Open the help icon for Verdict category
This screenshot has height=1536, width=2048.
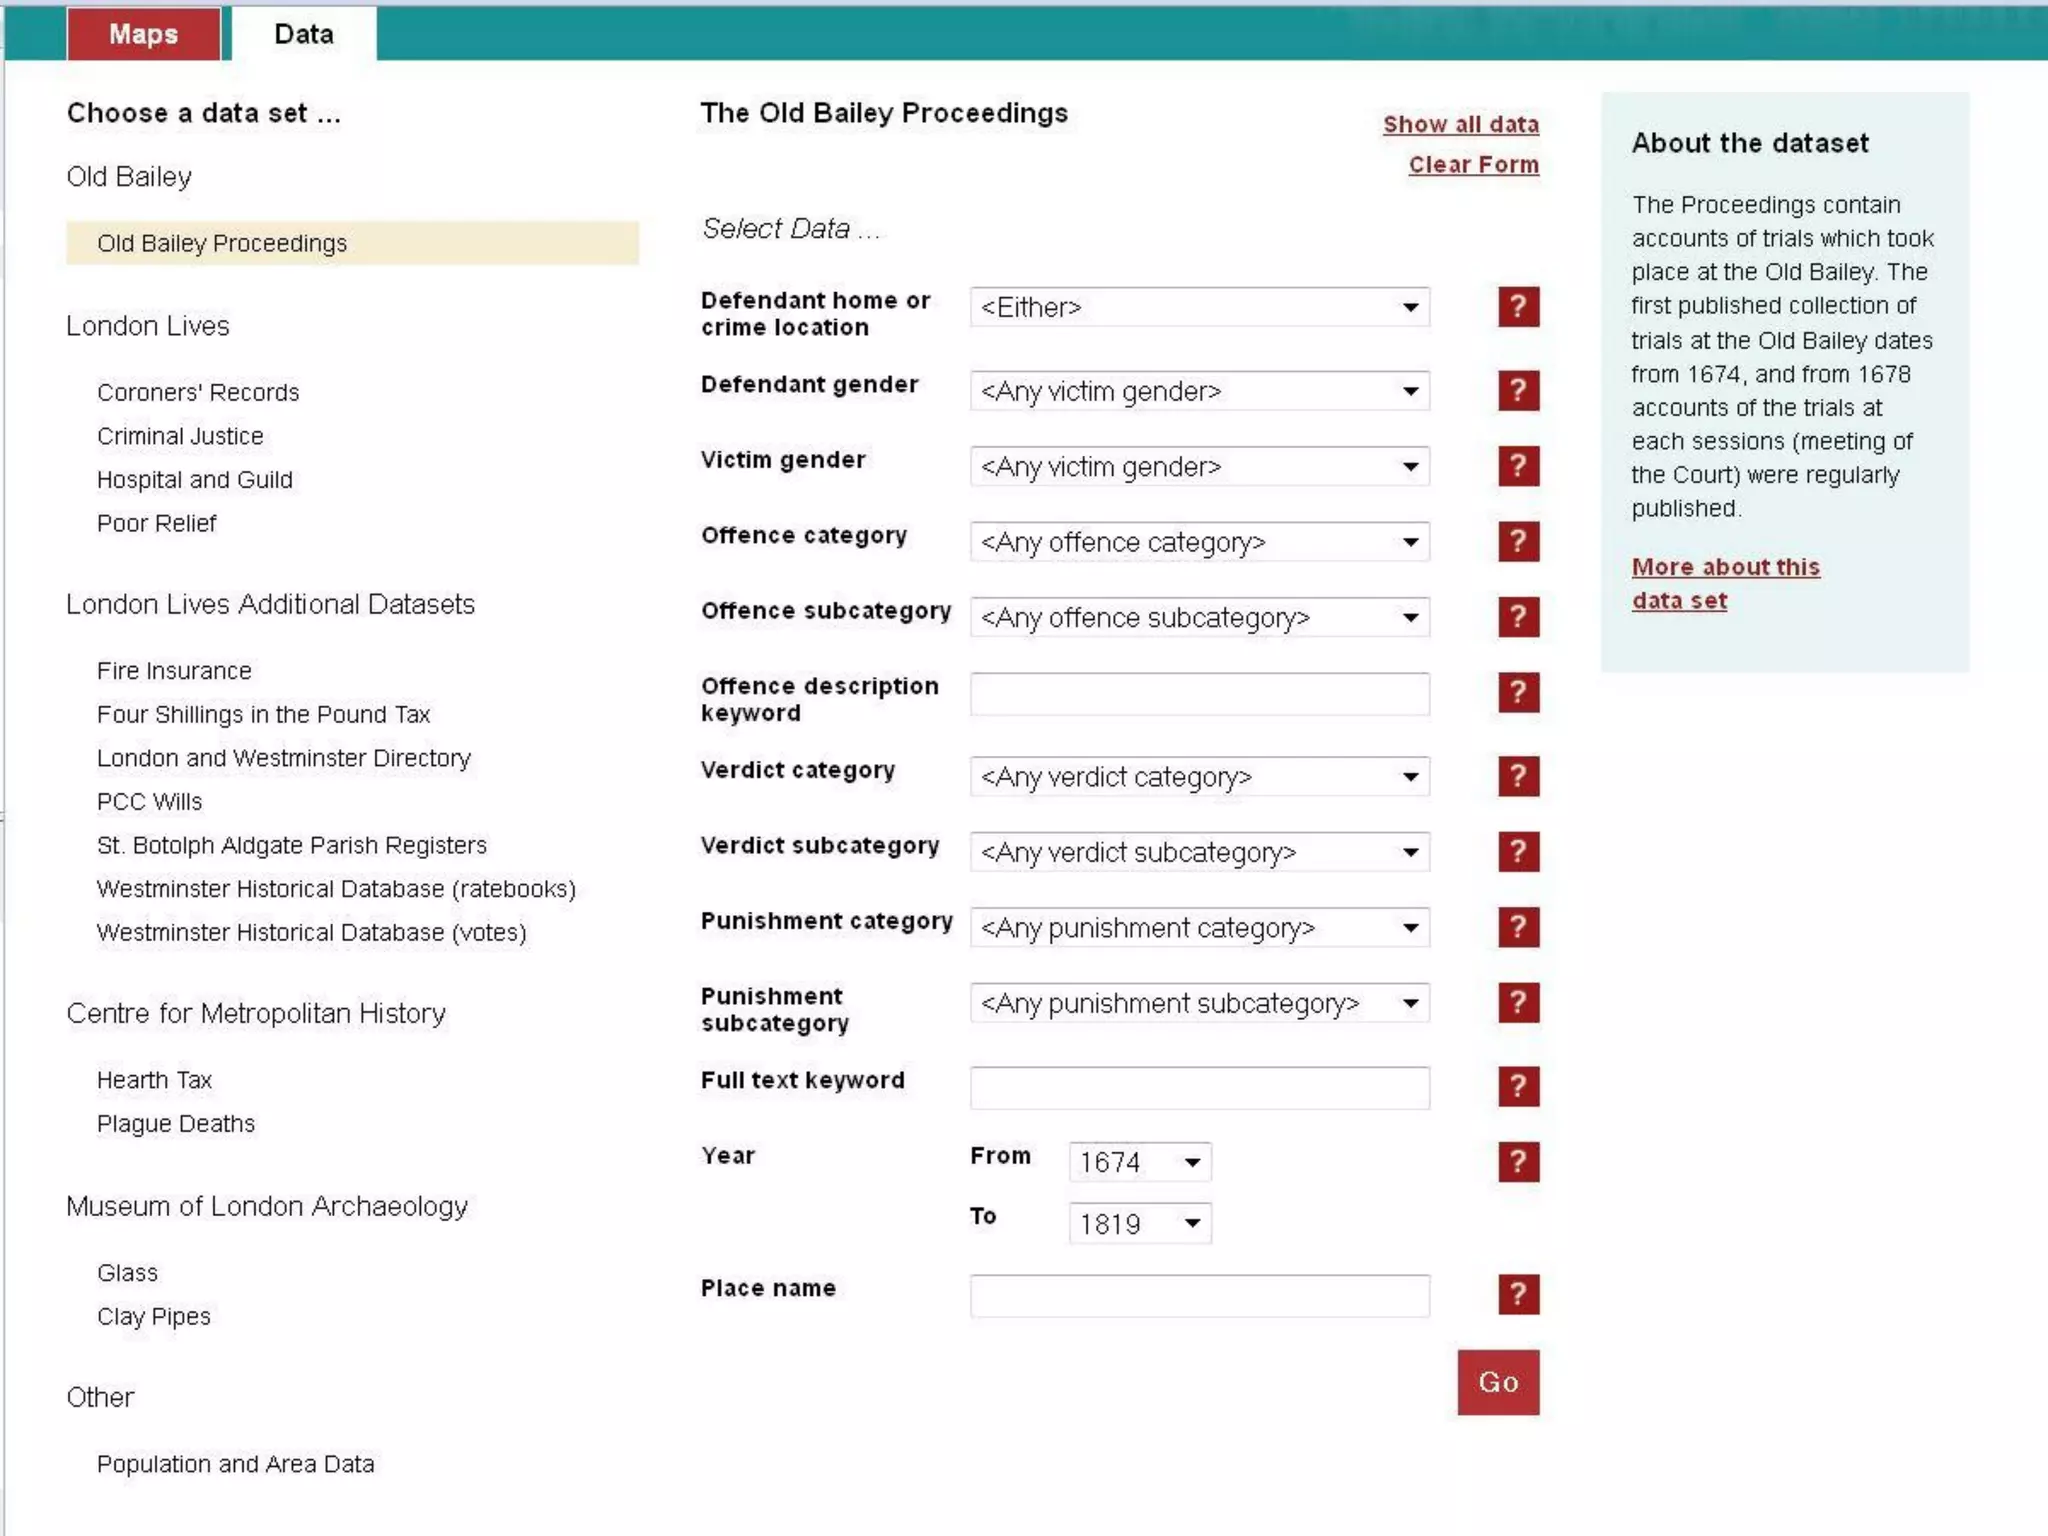tap(1517, 776)
